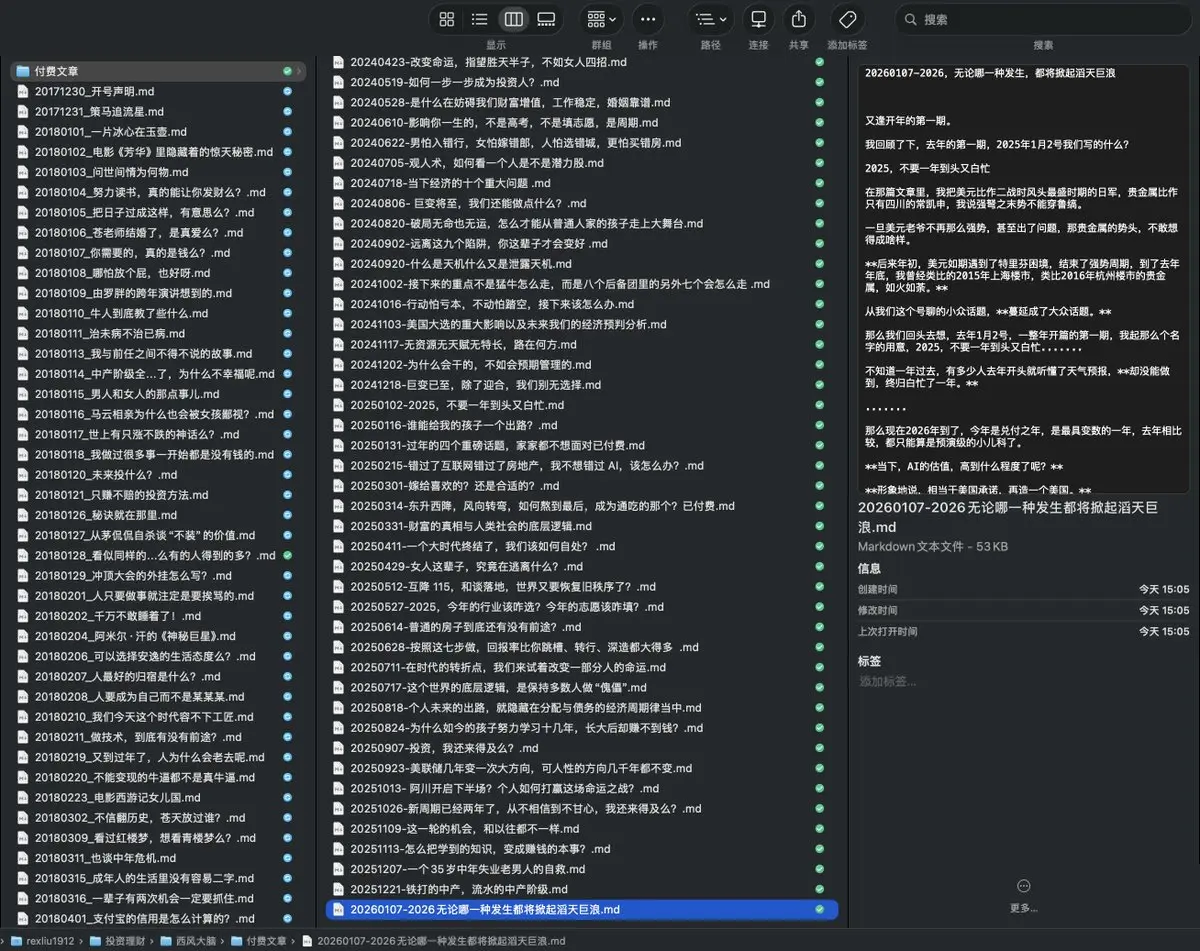Select the 付费文章 folder in left column
Screen dimensions: 1200x951
click(x=158, y=71)
